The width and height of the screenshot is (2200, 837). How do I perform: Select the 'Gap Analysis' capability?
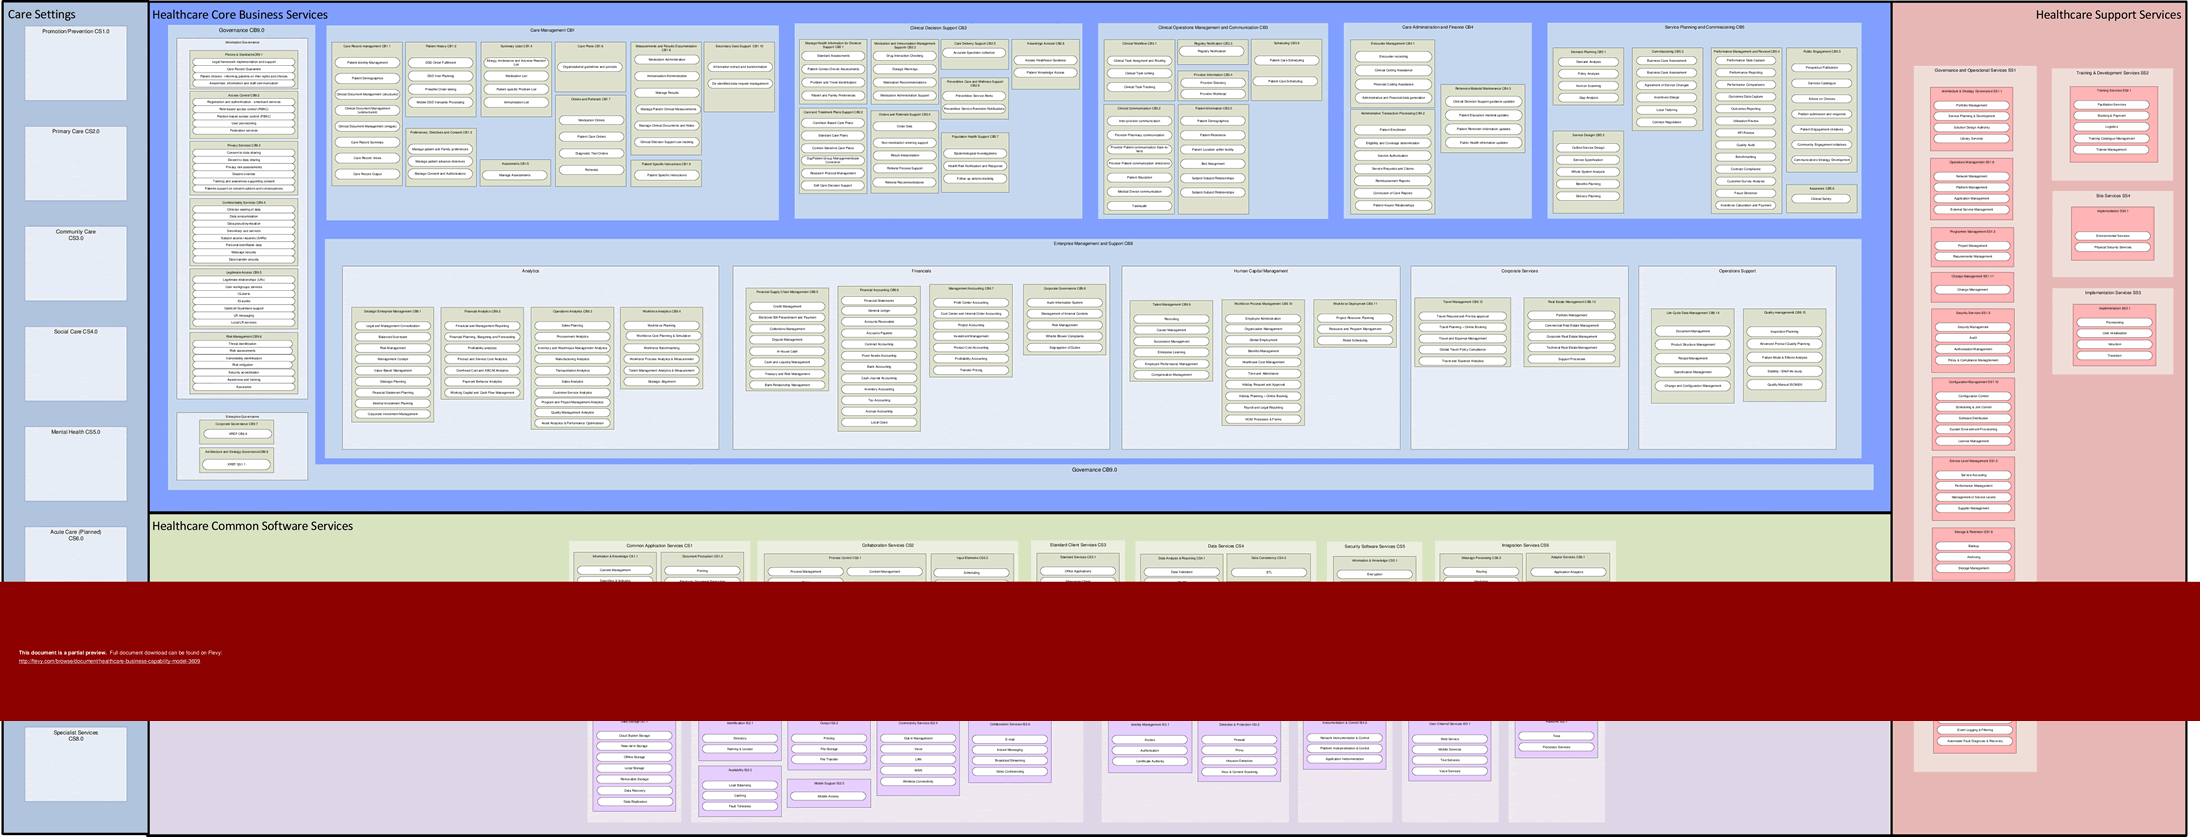[1588, 98]
